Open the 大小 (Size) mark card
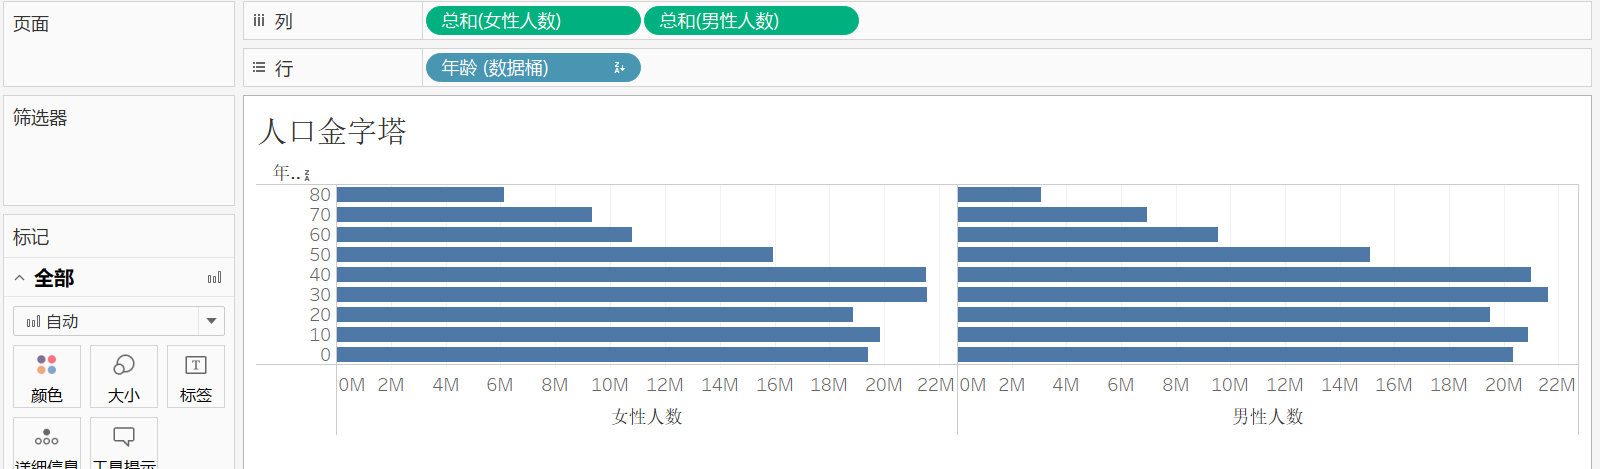Screen dimensions: 1600x469 coord(124,376)
